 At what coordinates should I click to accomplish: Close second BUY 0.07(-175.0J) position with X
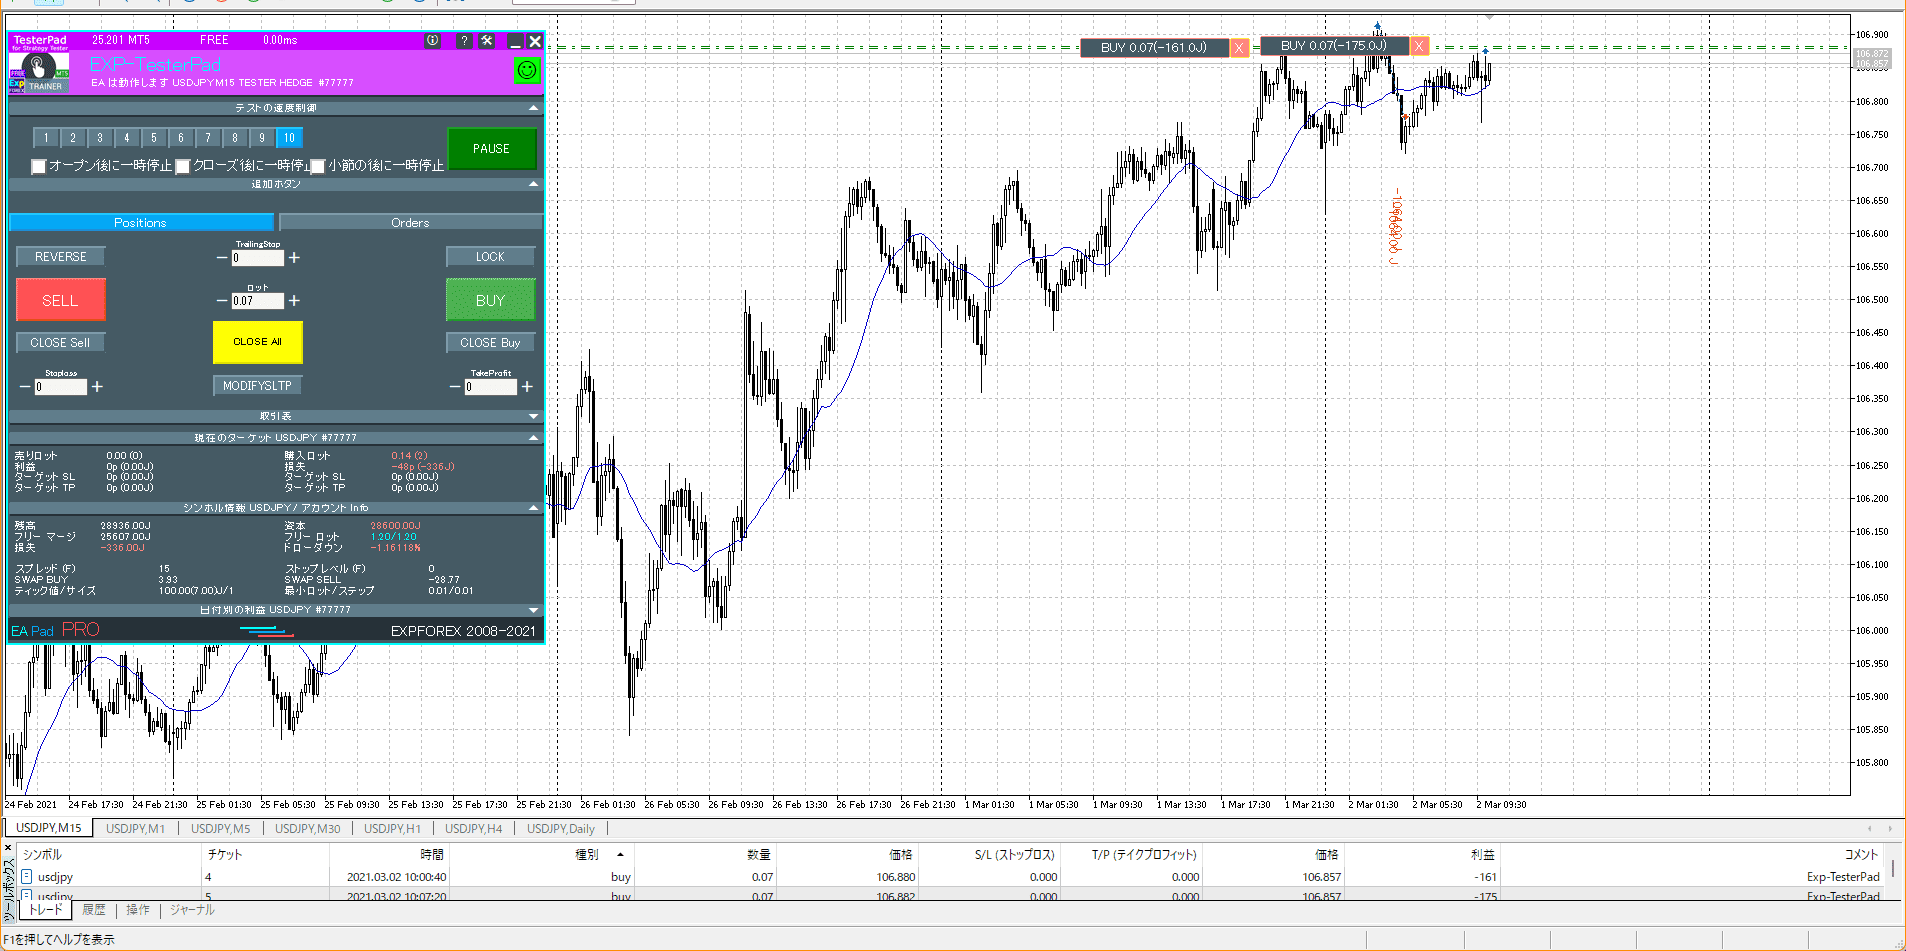pos(1418,46)
